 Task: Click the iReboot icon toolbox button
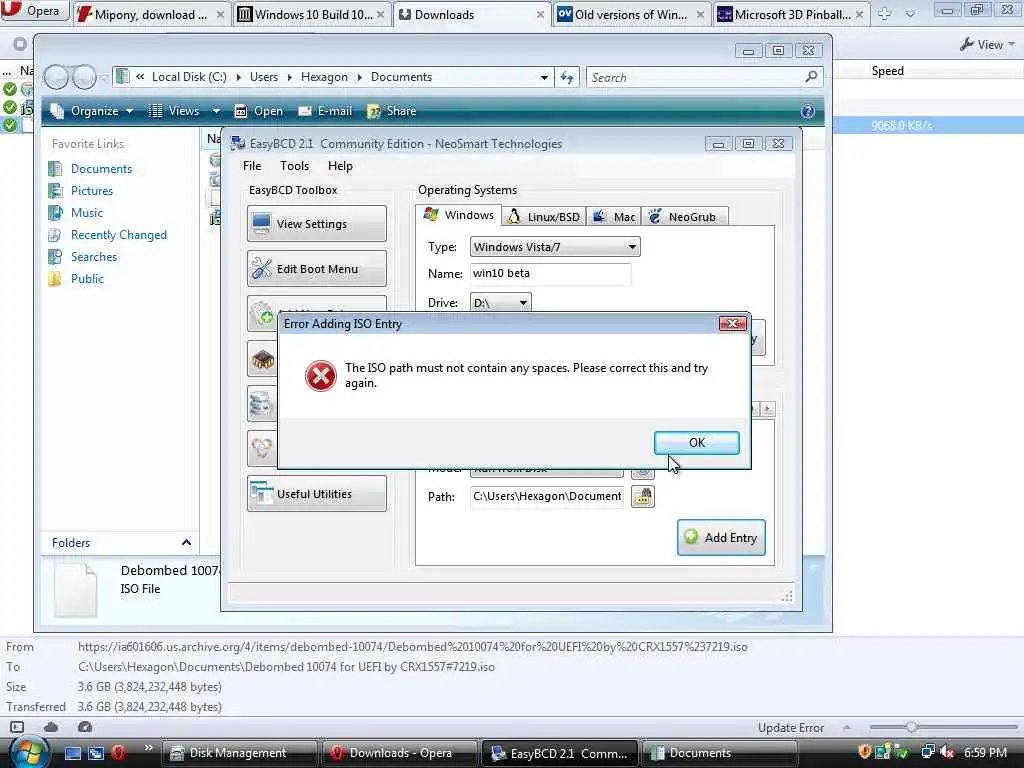(261, 448)
